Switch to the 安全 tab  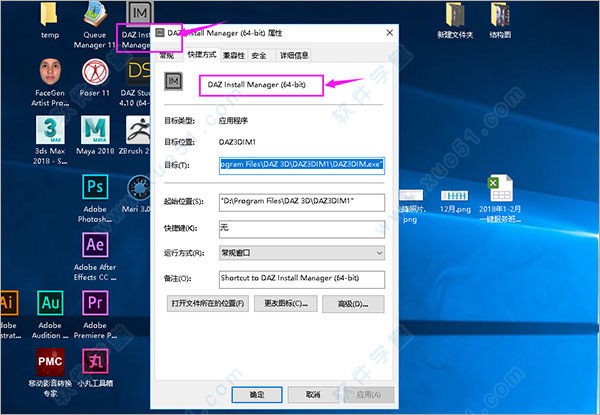pos(259,56)
